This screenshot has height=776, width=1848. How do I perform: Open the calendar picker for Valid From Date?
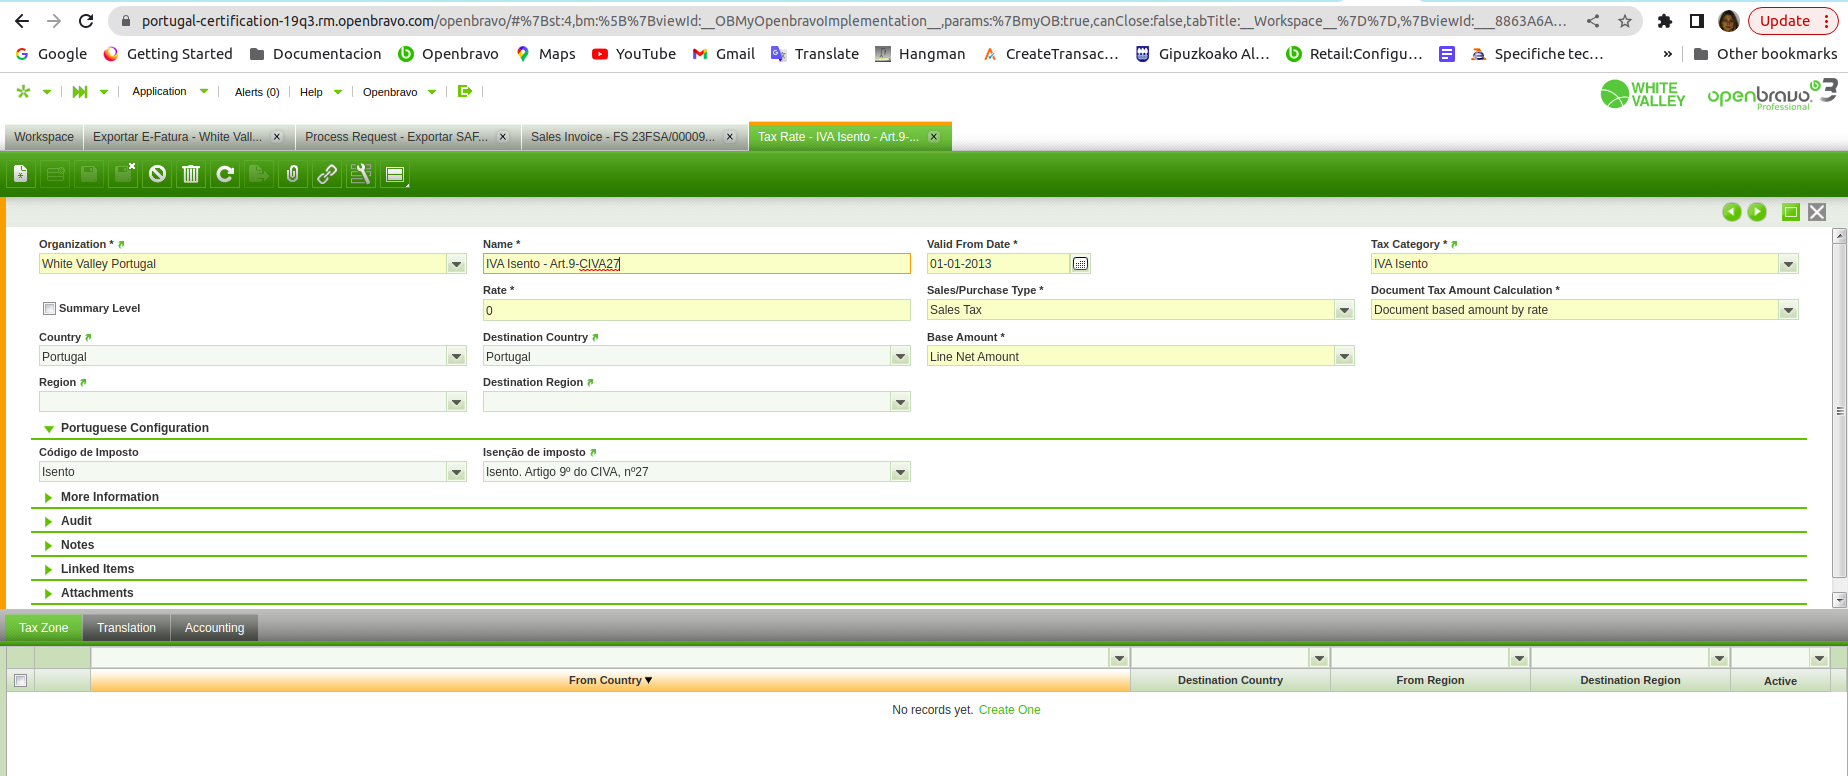click(x=1080, y=264)
